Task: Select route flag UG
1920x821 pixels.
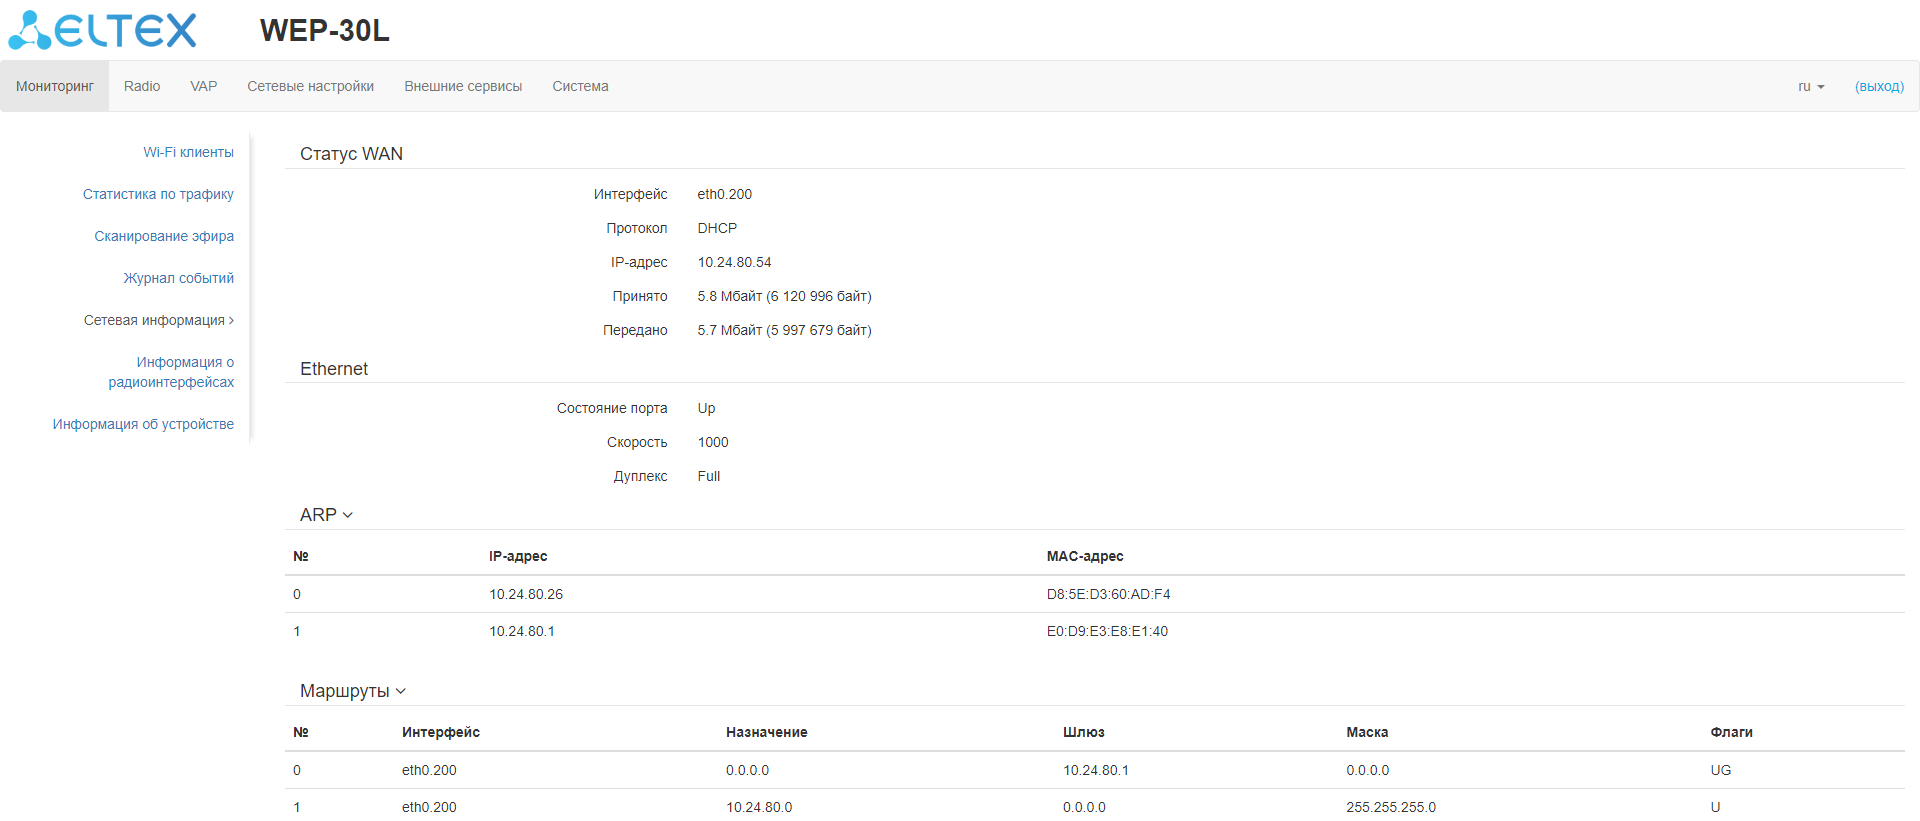Action: [x=1721, y=770]
